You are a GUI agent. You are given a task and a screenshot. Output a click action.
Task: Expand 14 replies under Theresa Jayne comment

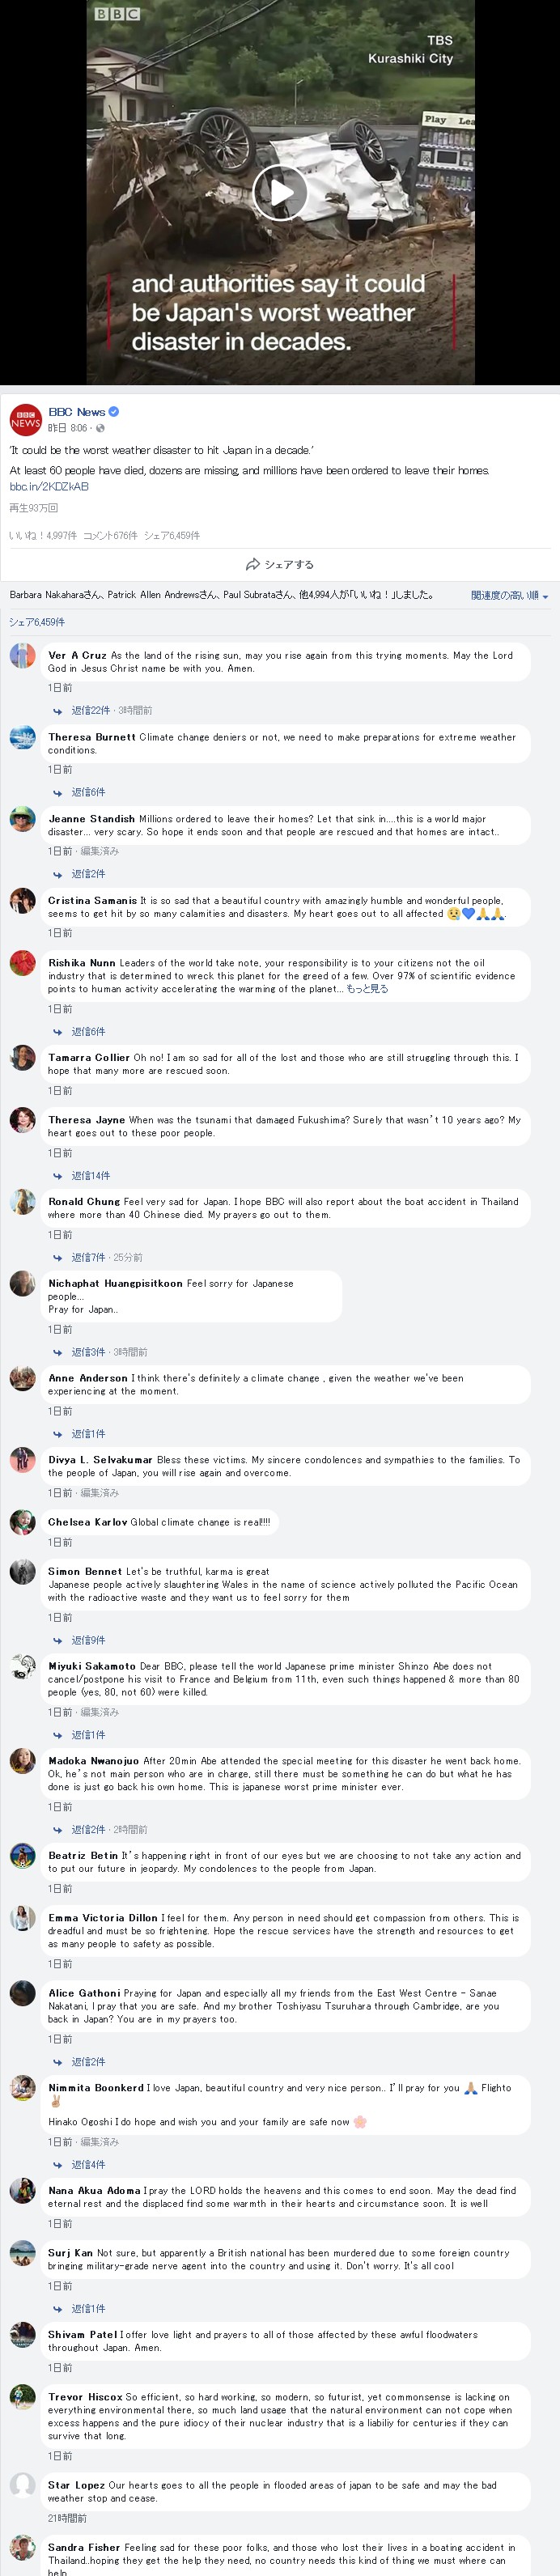point(91,1176)
